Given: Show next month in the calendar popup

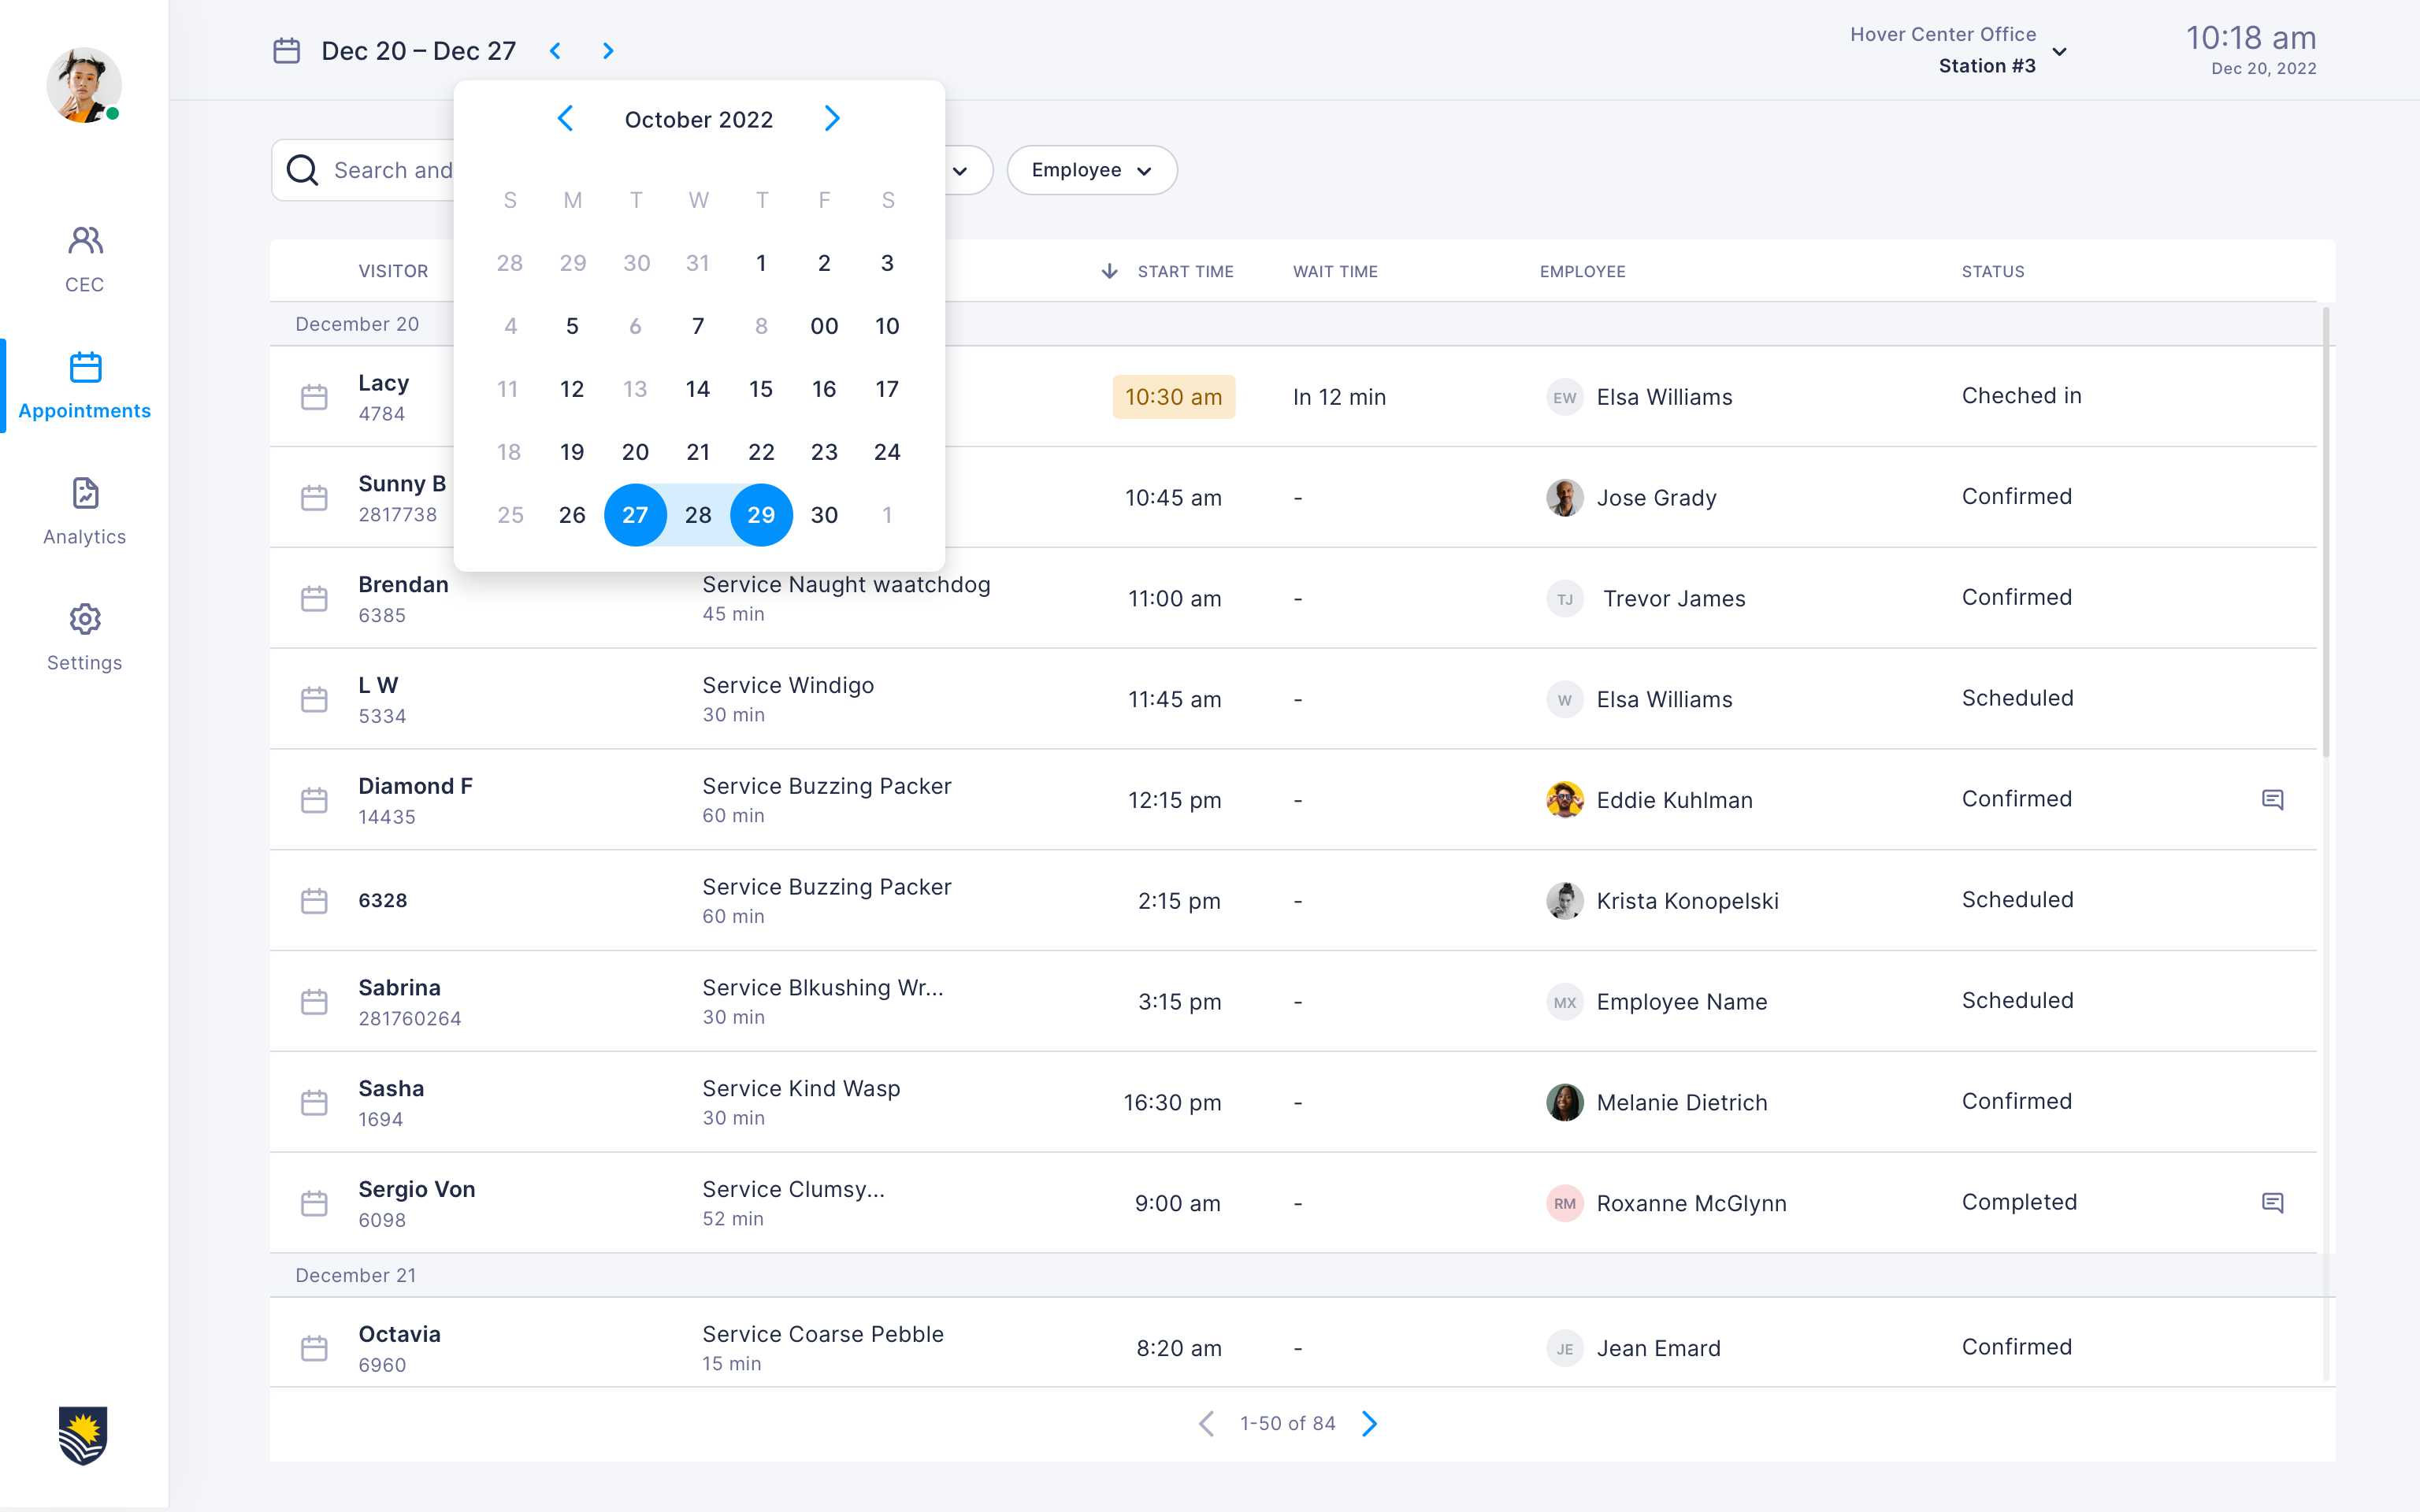Looking at the screenshot, I should (x=832, y=119).
